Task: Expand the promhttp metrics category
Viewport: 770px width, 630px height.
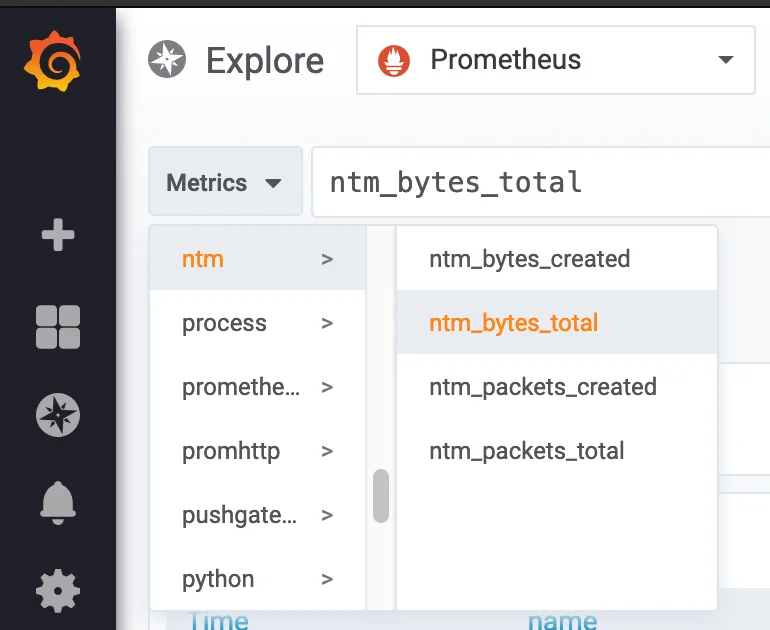Action: [257, 451]
